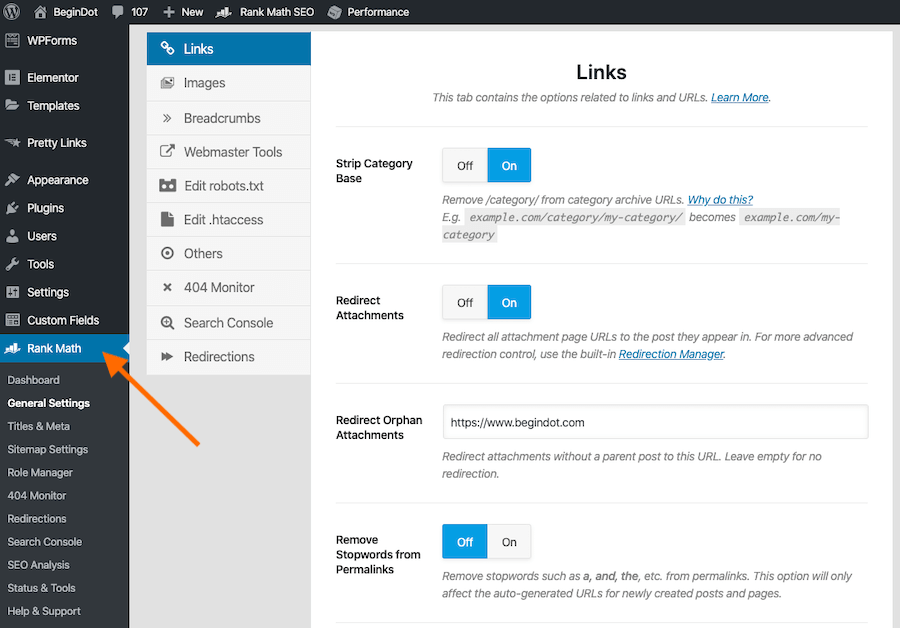Click the 404 Monitor X icon
Viewport: 900px width, 628px height.
167,287
